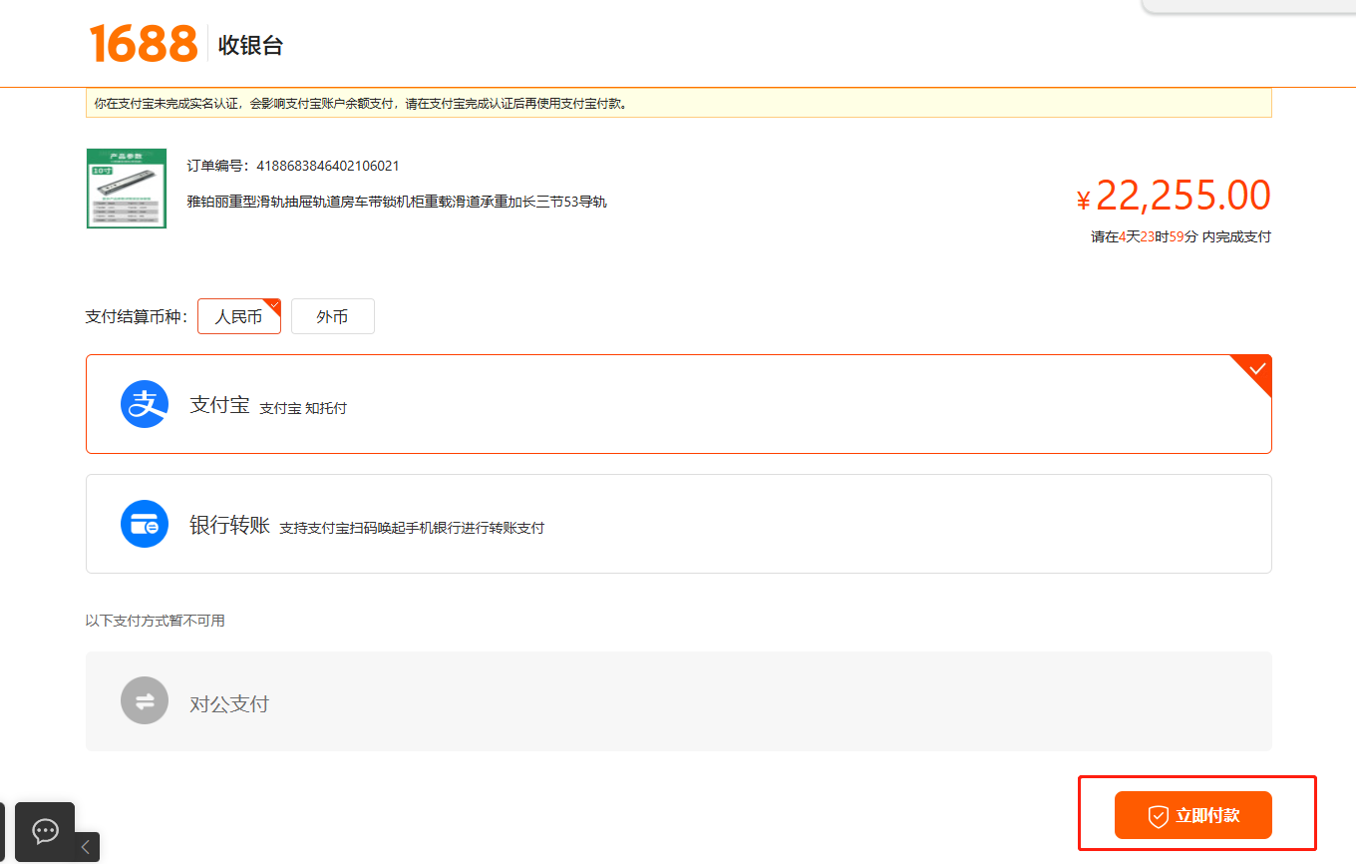Image resolution: width=1356 pixels, height=864 pixels.
Task: Select the 外币 currency option
Action: tap(332, 316)
